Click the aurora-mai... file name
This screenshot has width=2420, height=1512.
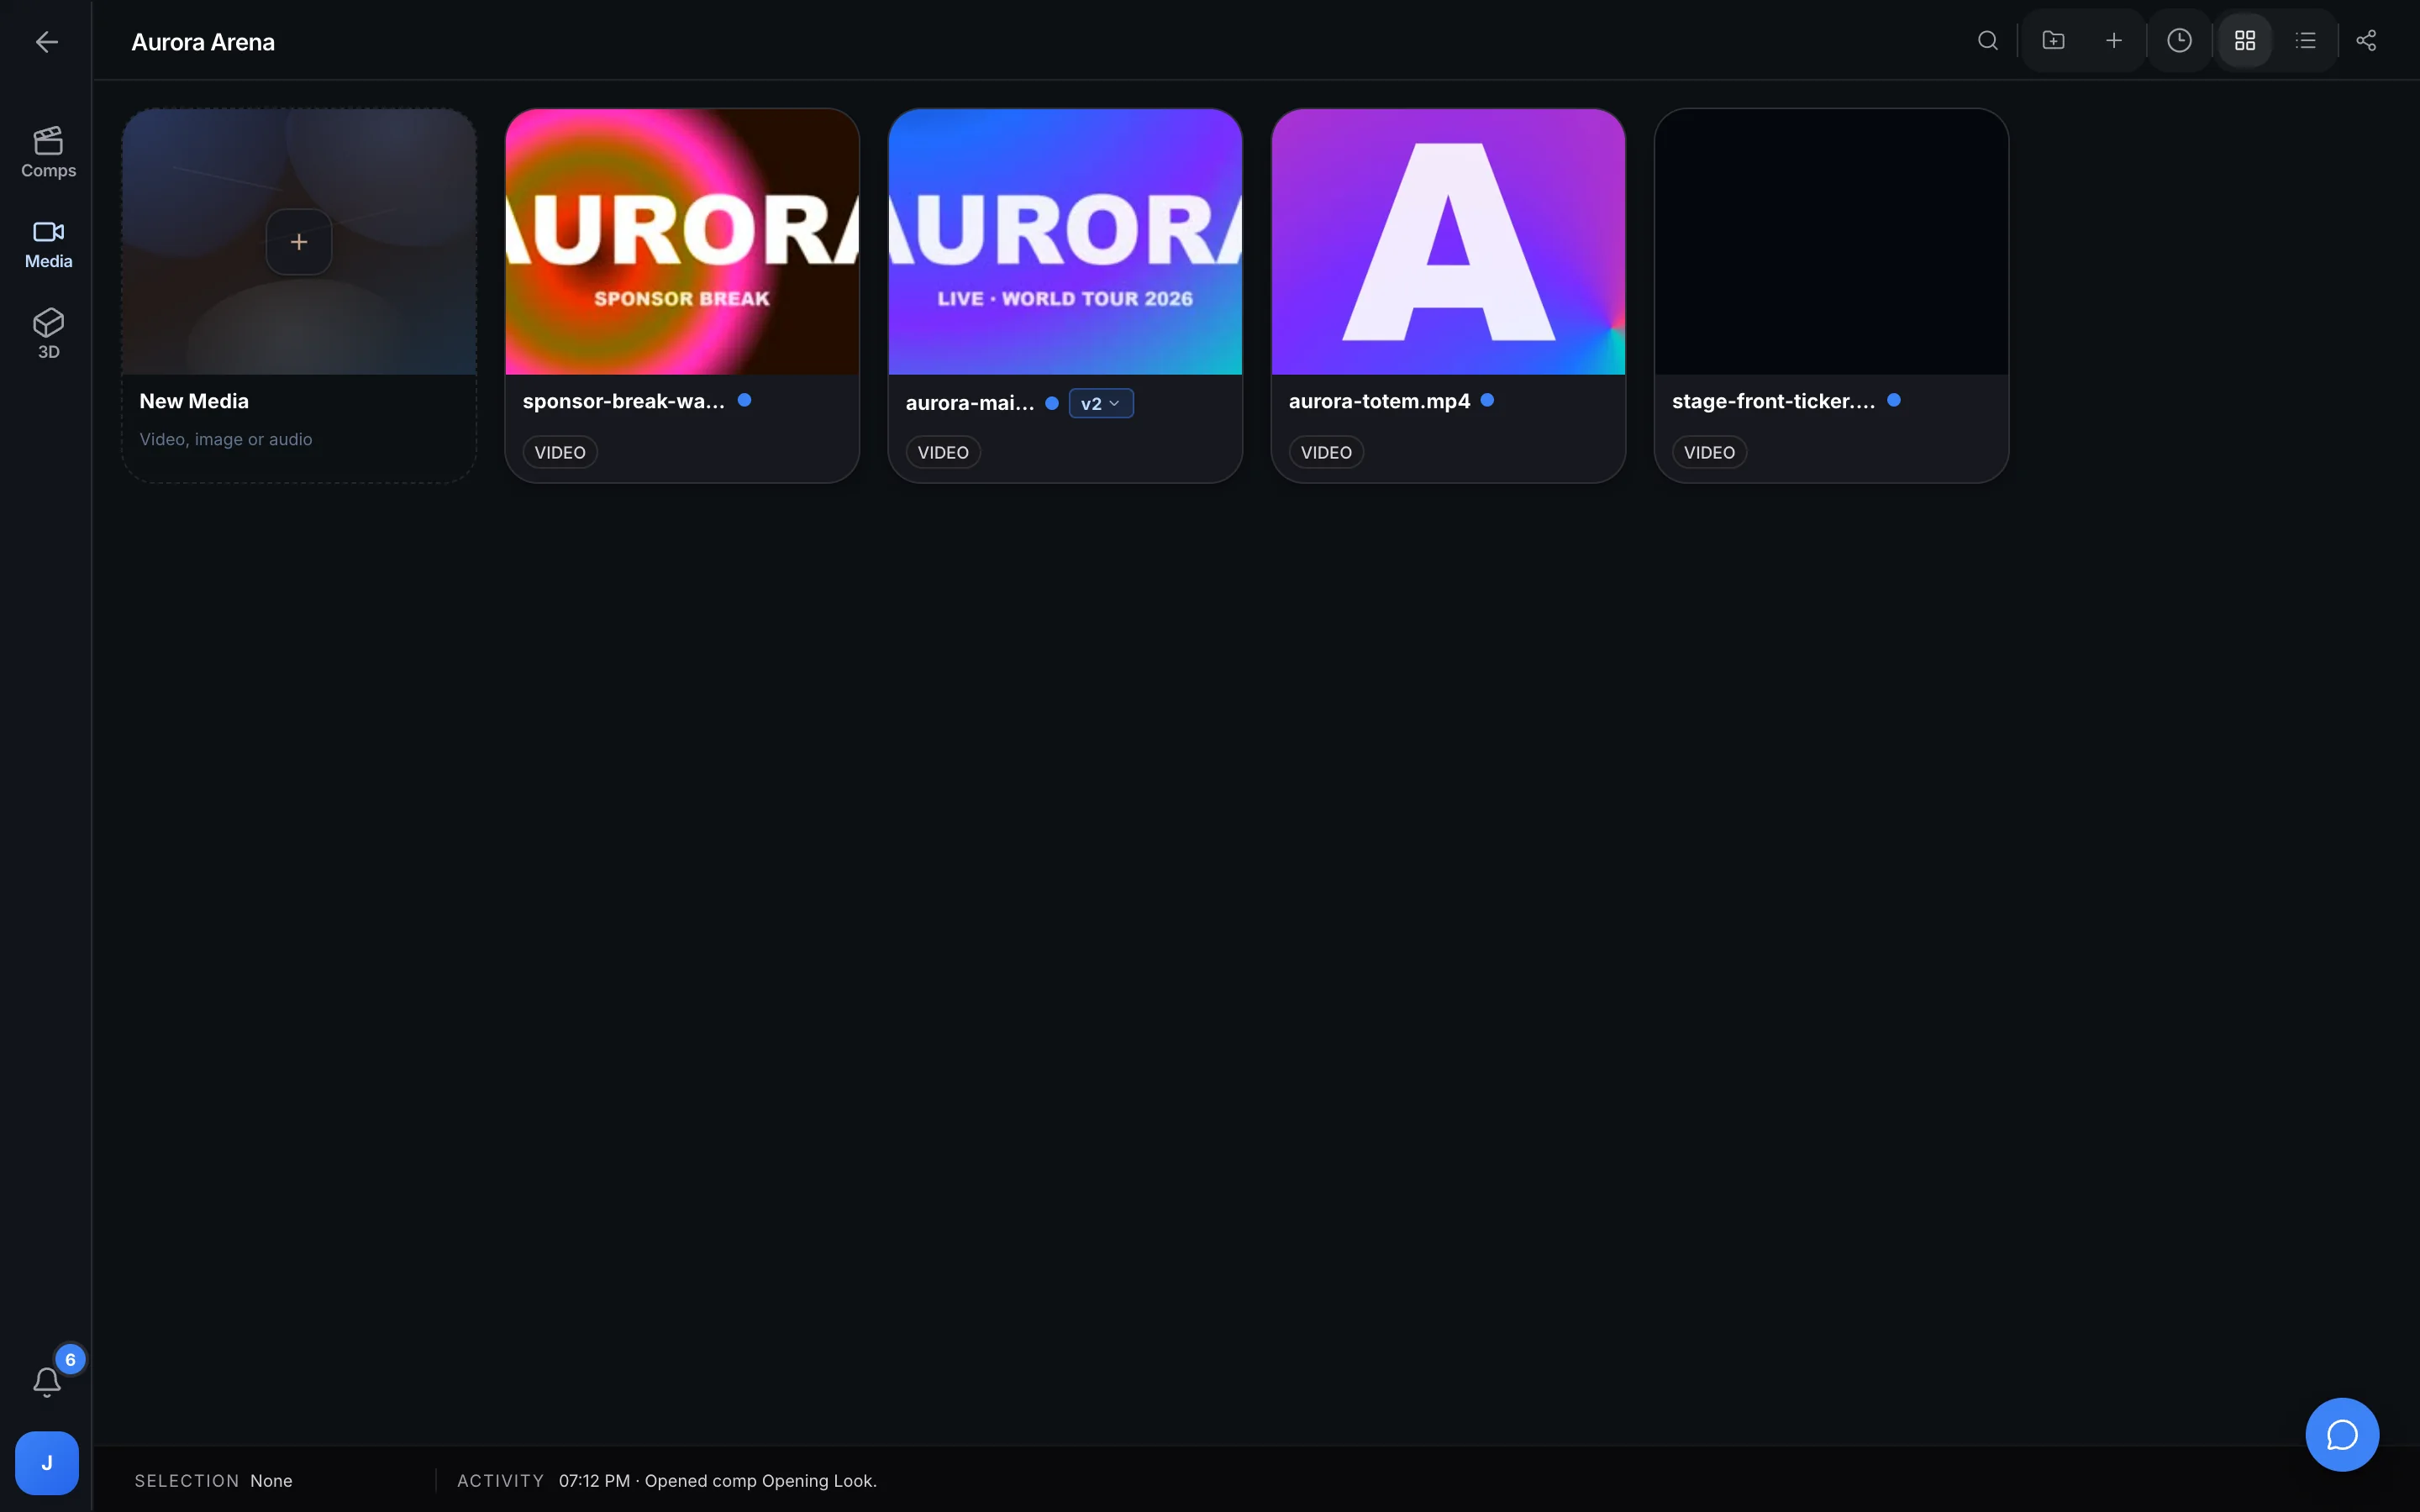click(970, 403)
